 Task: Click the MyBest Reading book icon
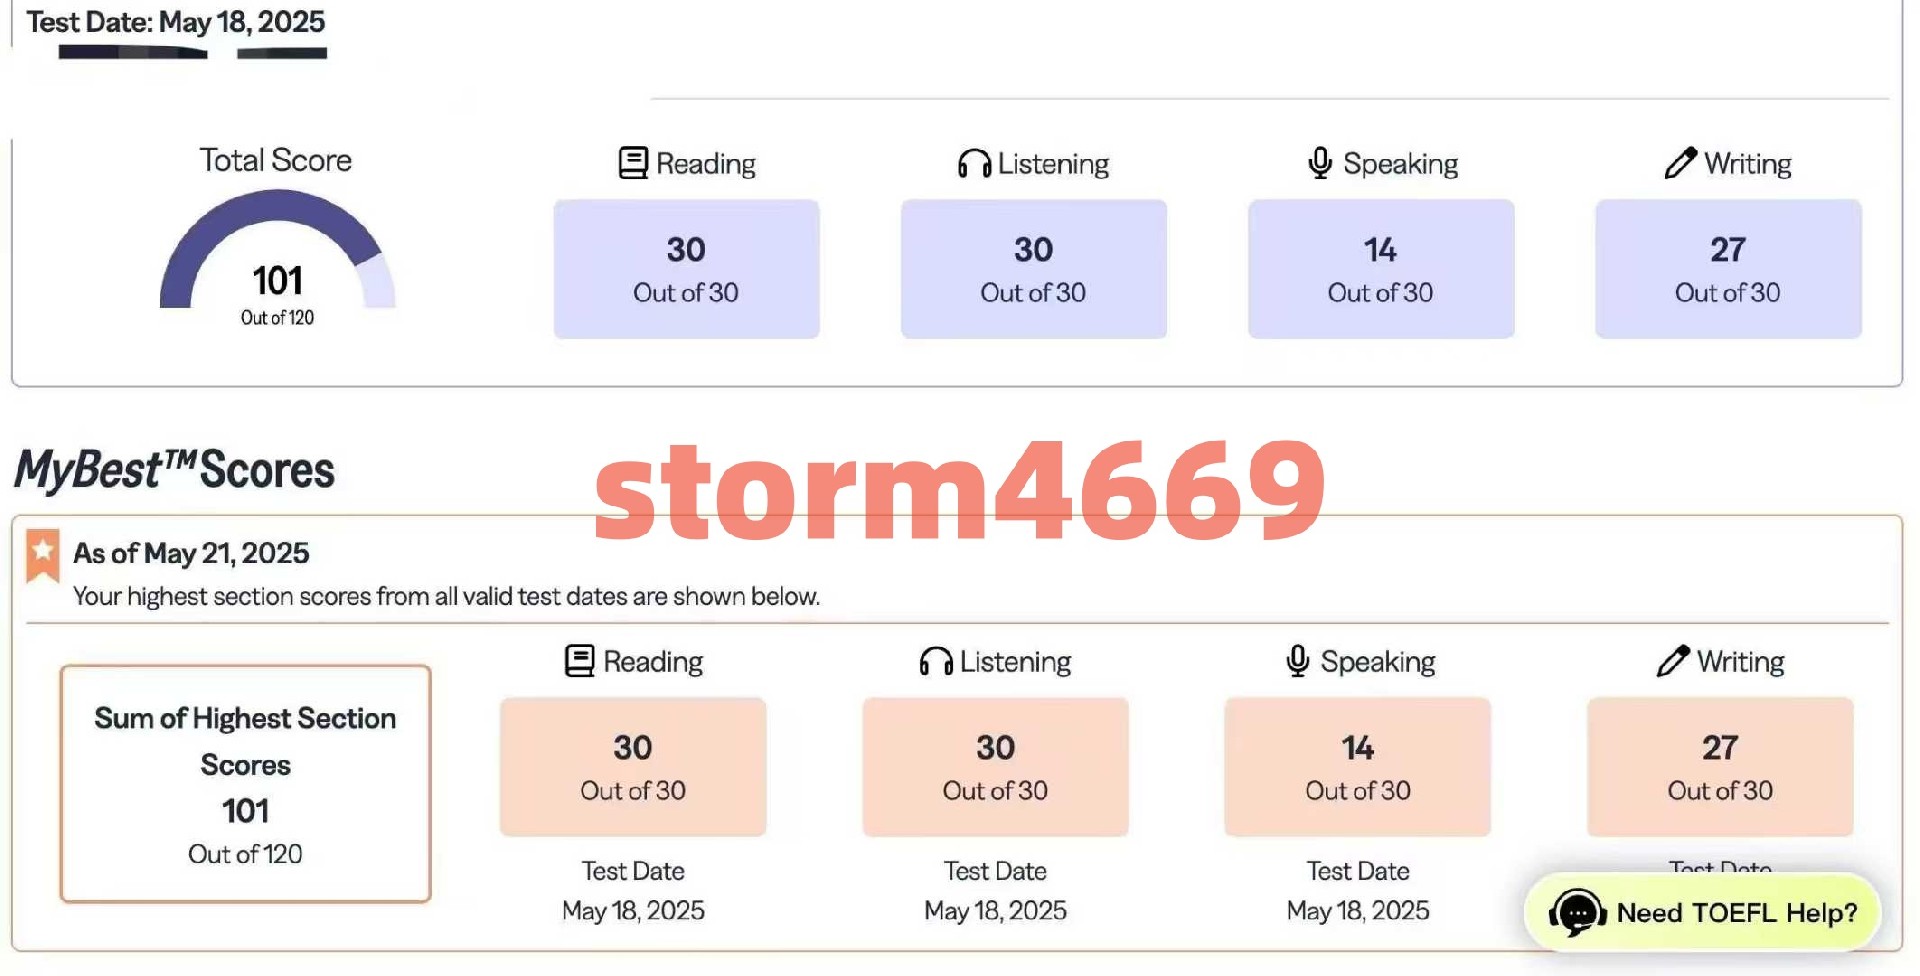pos(580,661)
